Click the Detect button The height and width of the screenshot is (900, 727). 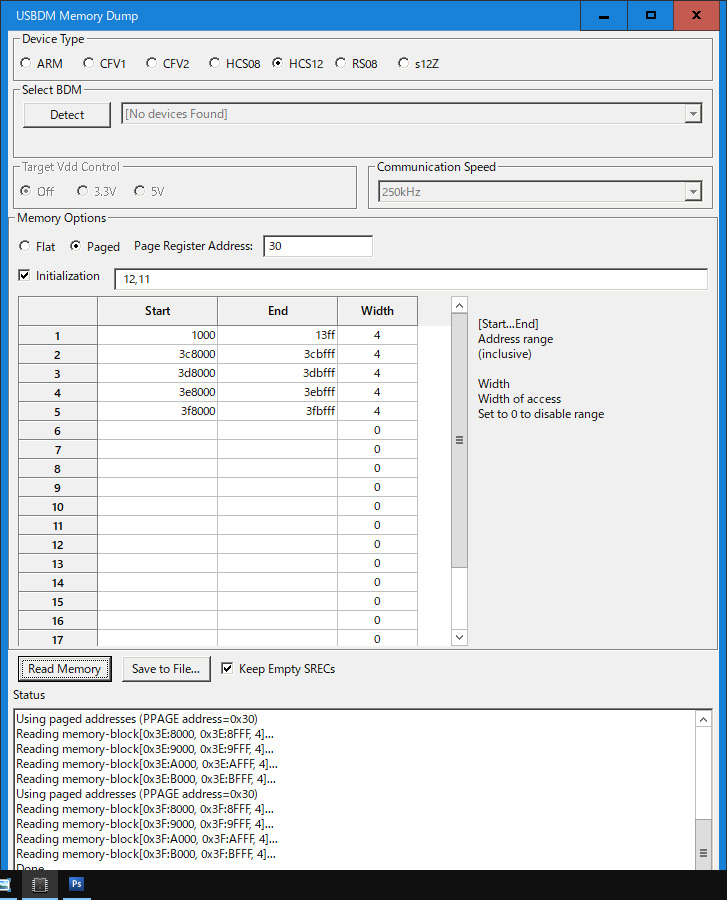(67, 115)
